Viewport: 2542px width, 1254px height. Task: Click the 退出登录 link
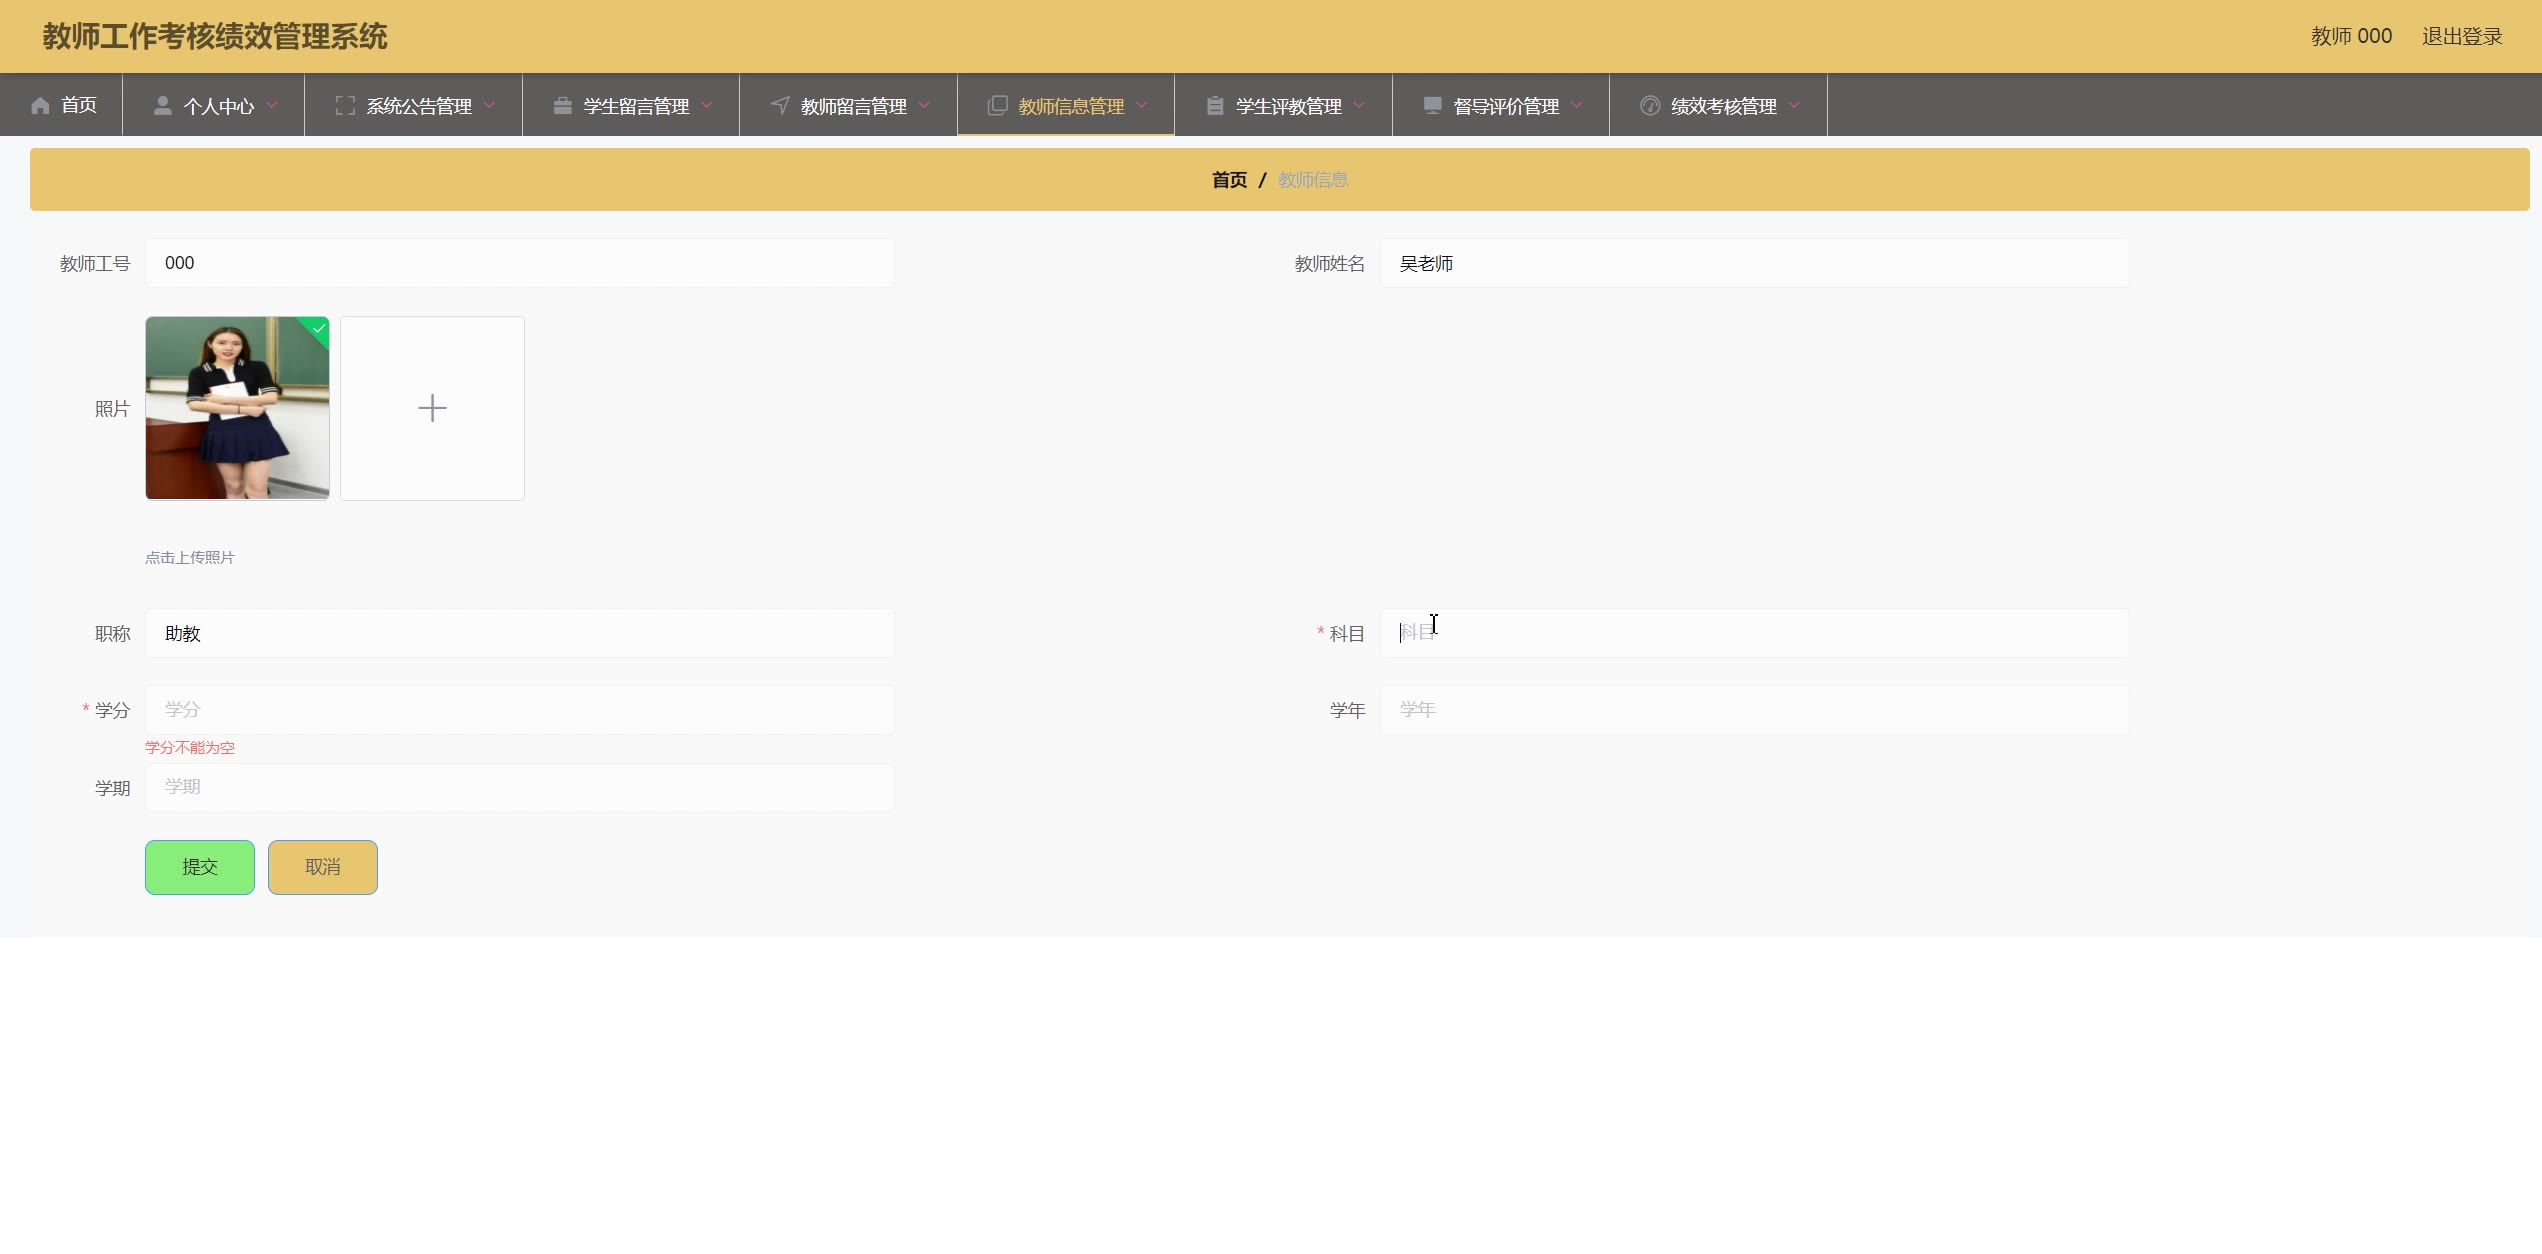pyautogui.click(x=2462, y=36)
